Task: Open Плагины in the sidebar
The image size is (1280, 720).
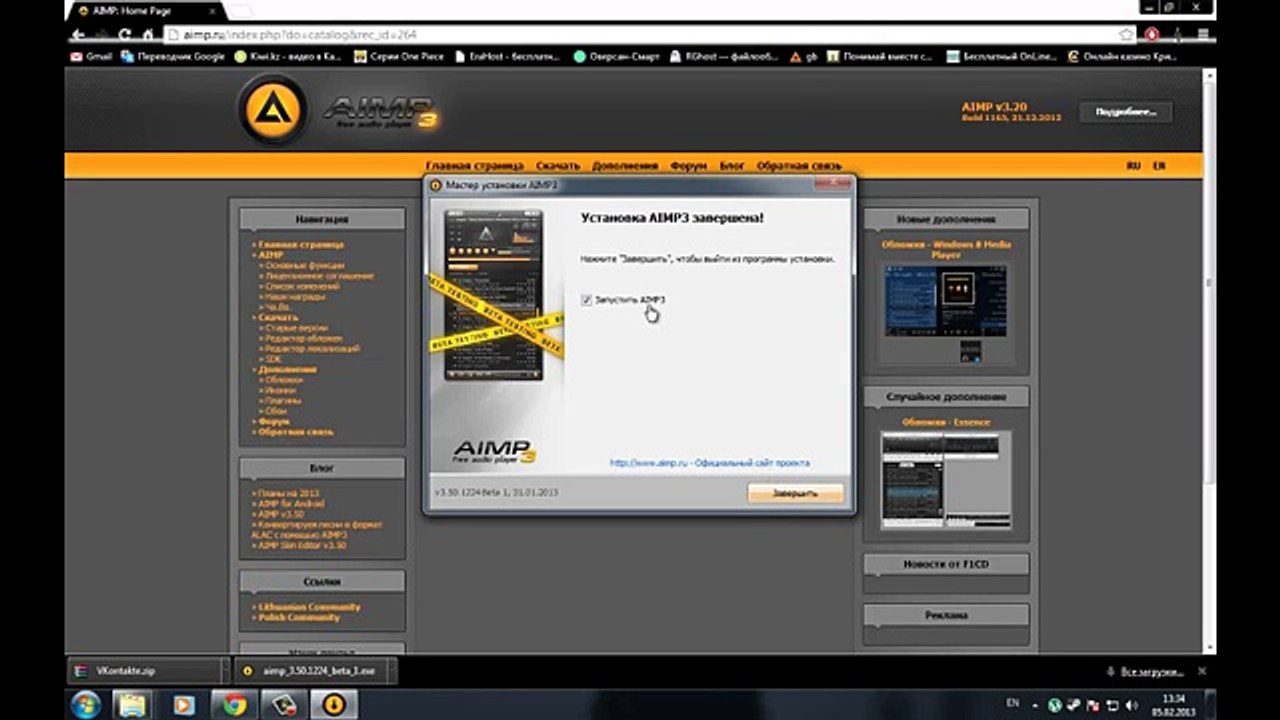Action: coord(281,401)
